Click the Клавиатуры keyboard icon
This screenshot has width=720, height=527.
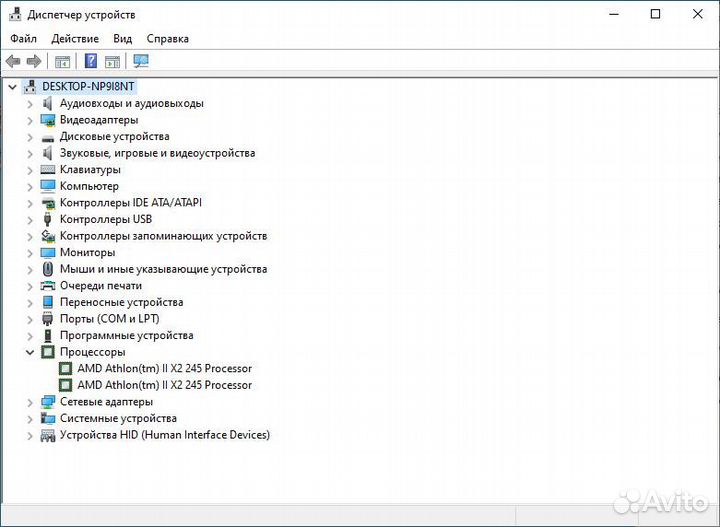(x=48, y=170)
